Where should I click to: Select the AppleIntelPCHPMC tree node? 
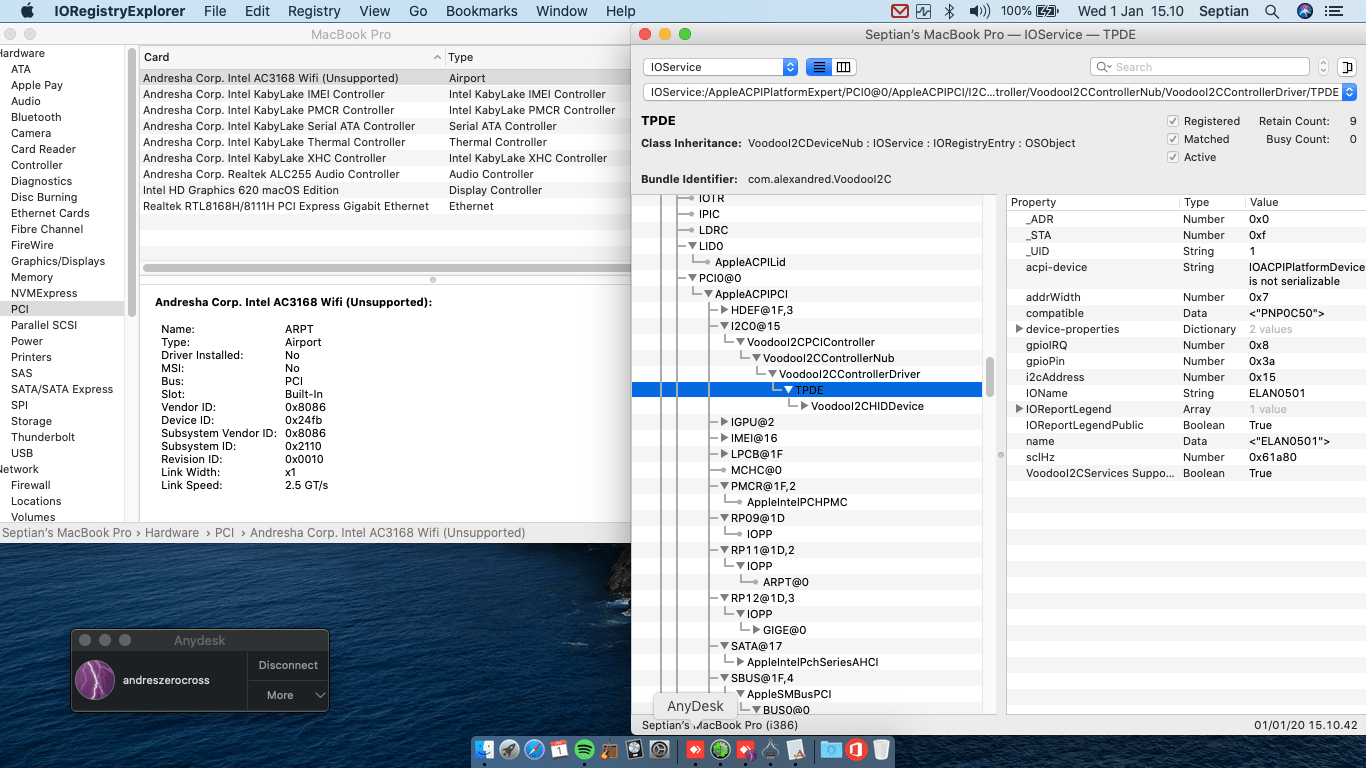(x=797, y=502)
